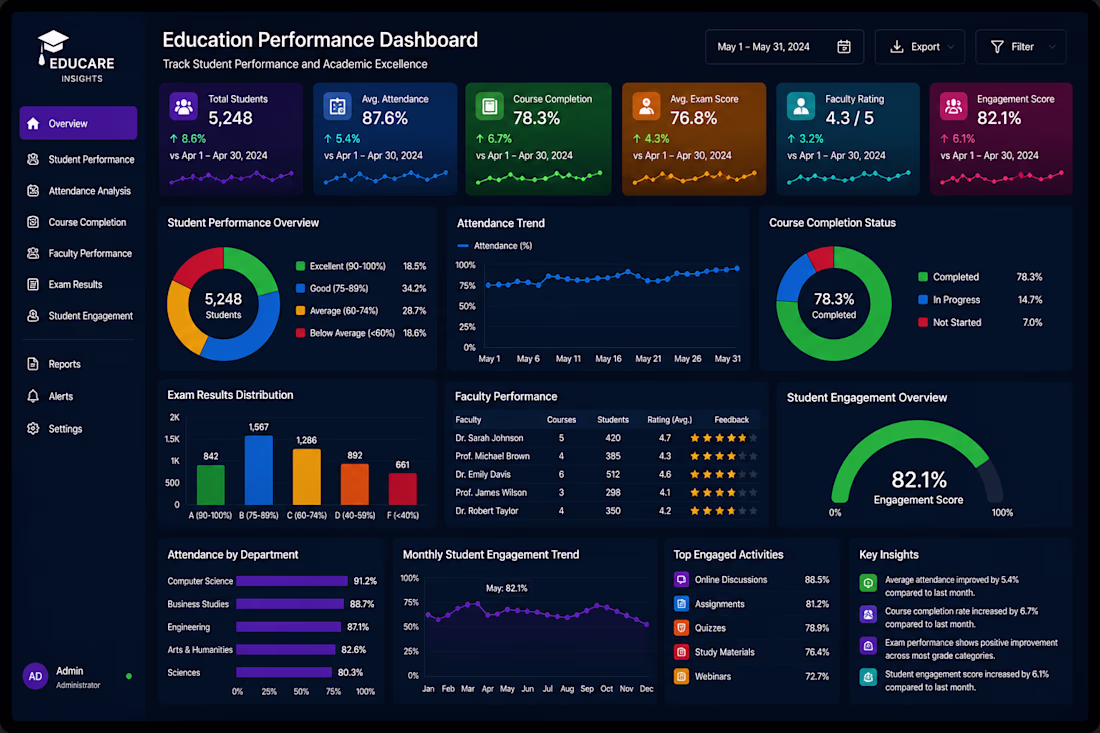This screenshot has height=733, width=1100.
Task: Click the Exam Results sidebar icon
Action: [33, 284]
